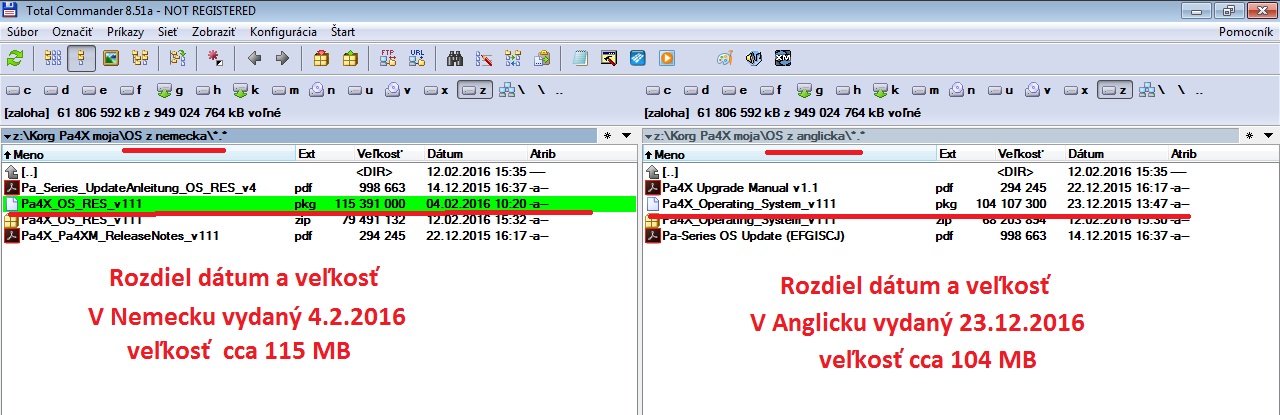Viewport: 1280px width, 415px height.
Task: Open the Konfigurácia menu
Action: pos(283,32)
